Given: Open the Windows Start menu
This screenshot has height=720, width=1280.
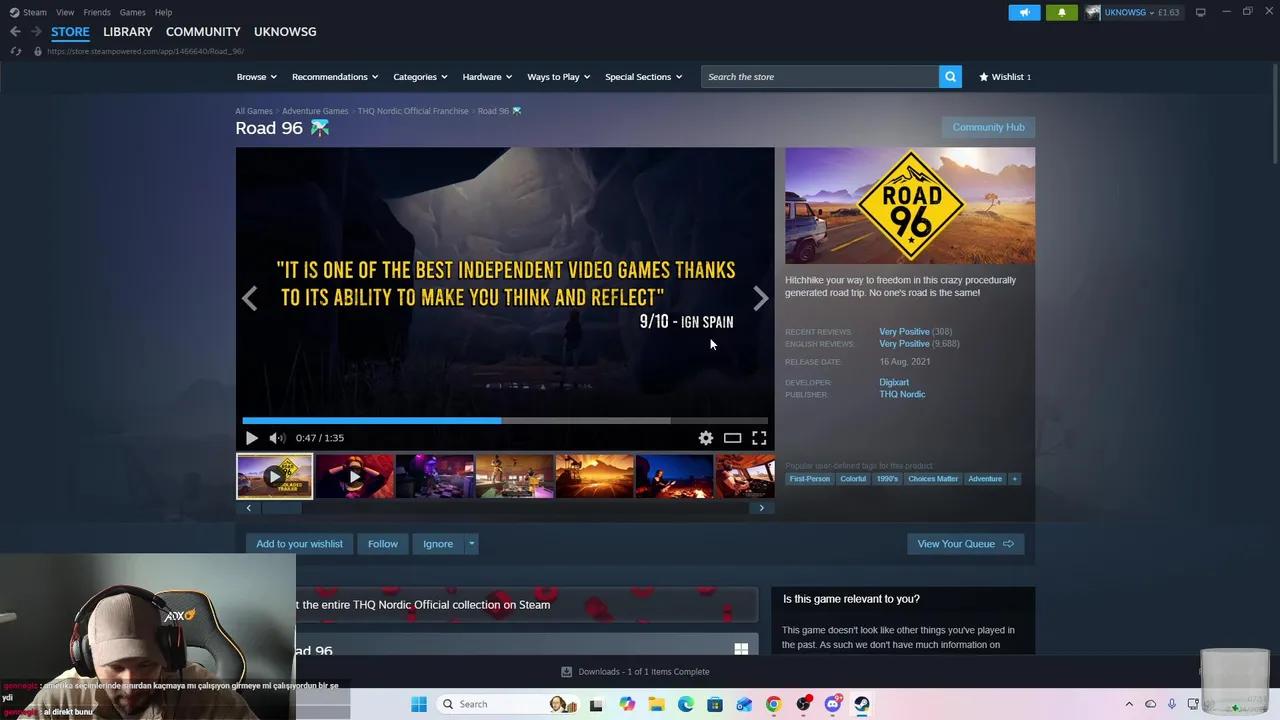Looking at the screenshot, I should (x=419, y=704).
